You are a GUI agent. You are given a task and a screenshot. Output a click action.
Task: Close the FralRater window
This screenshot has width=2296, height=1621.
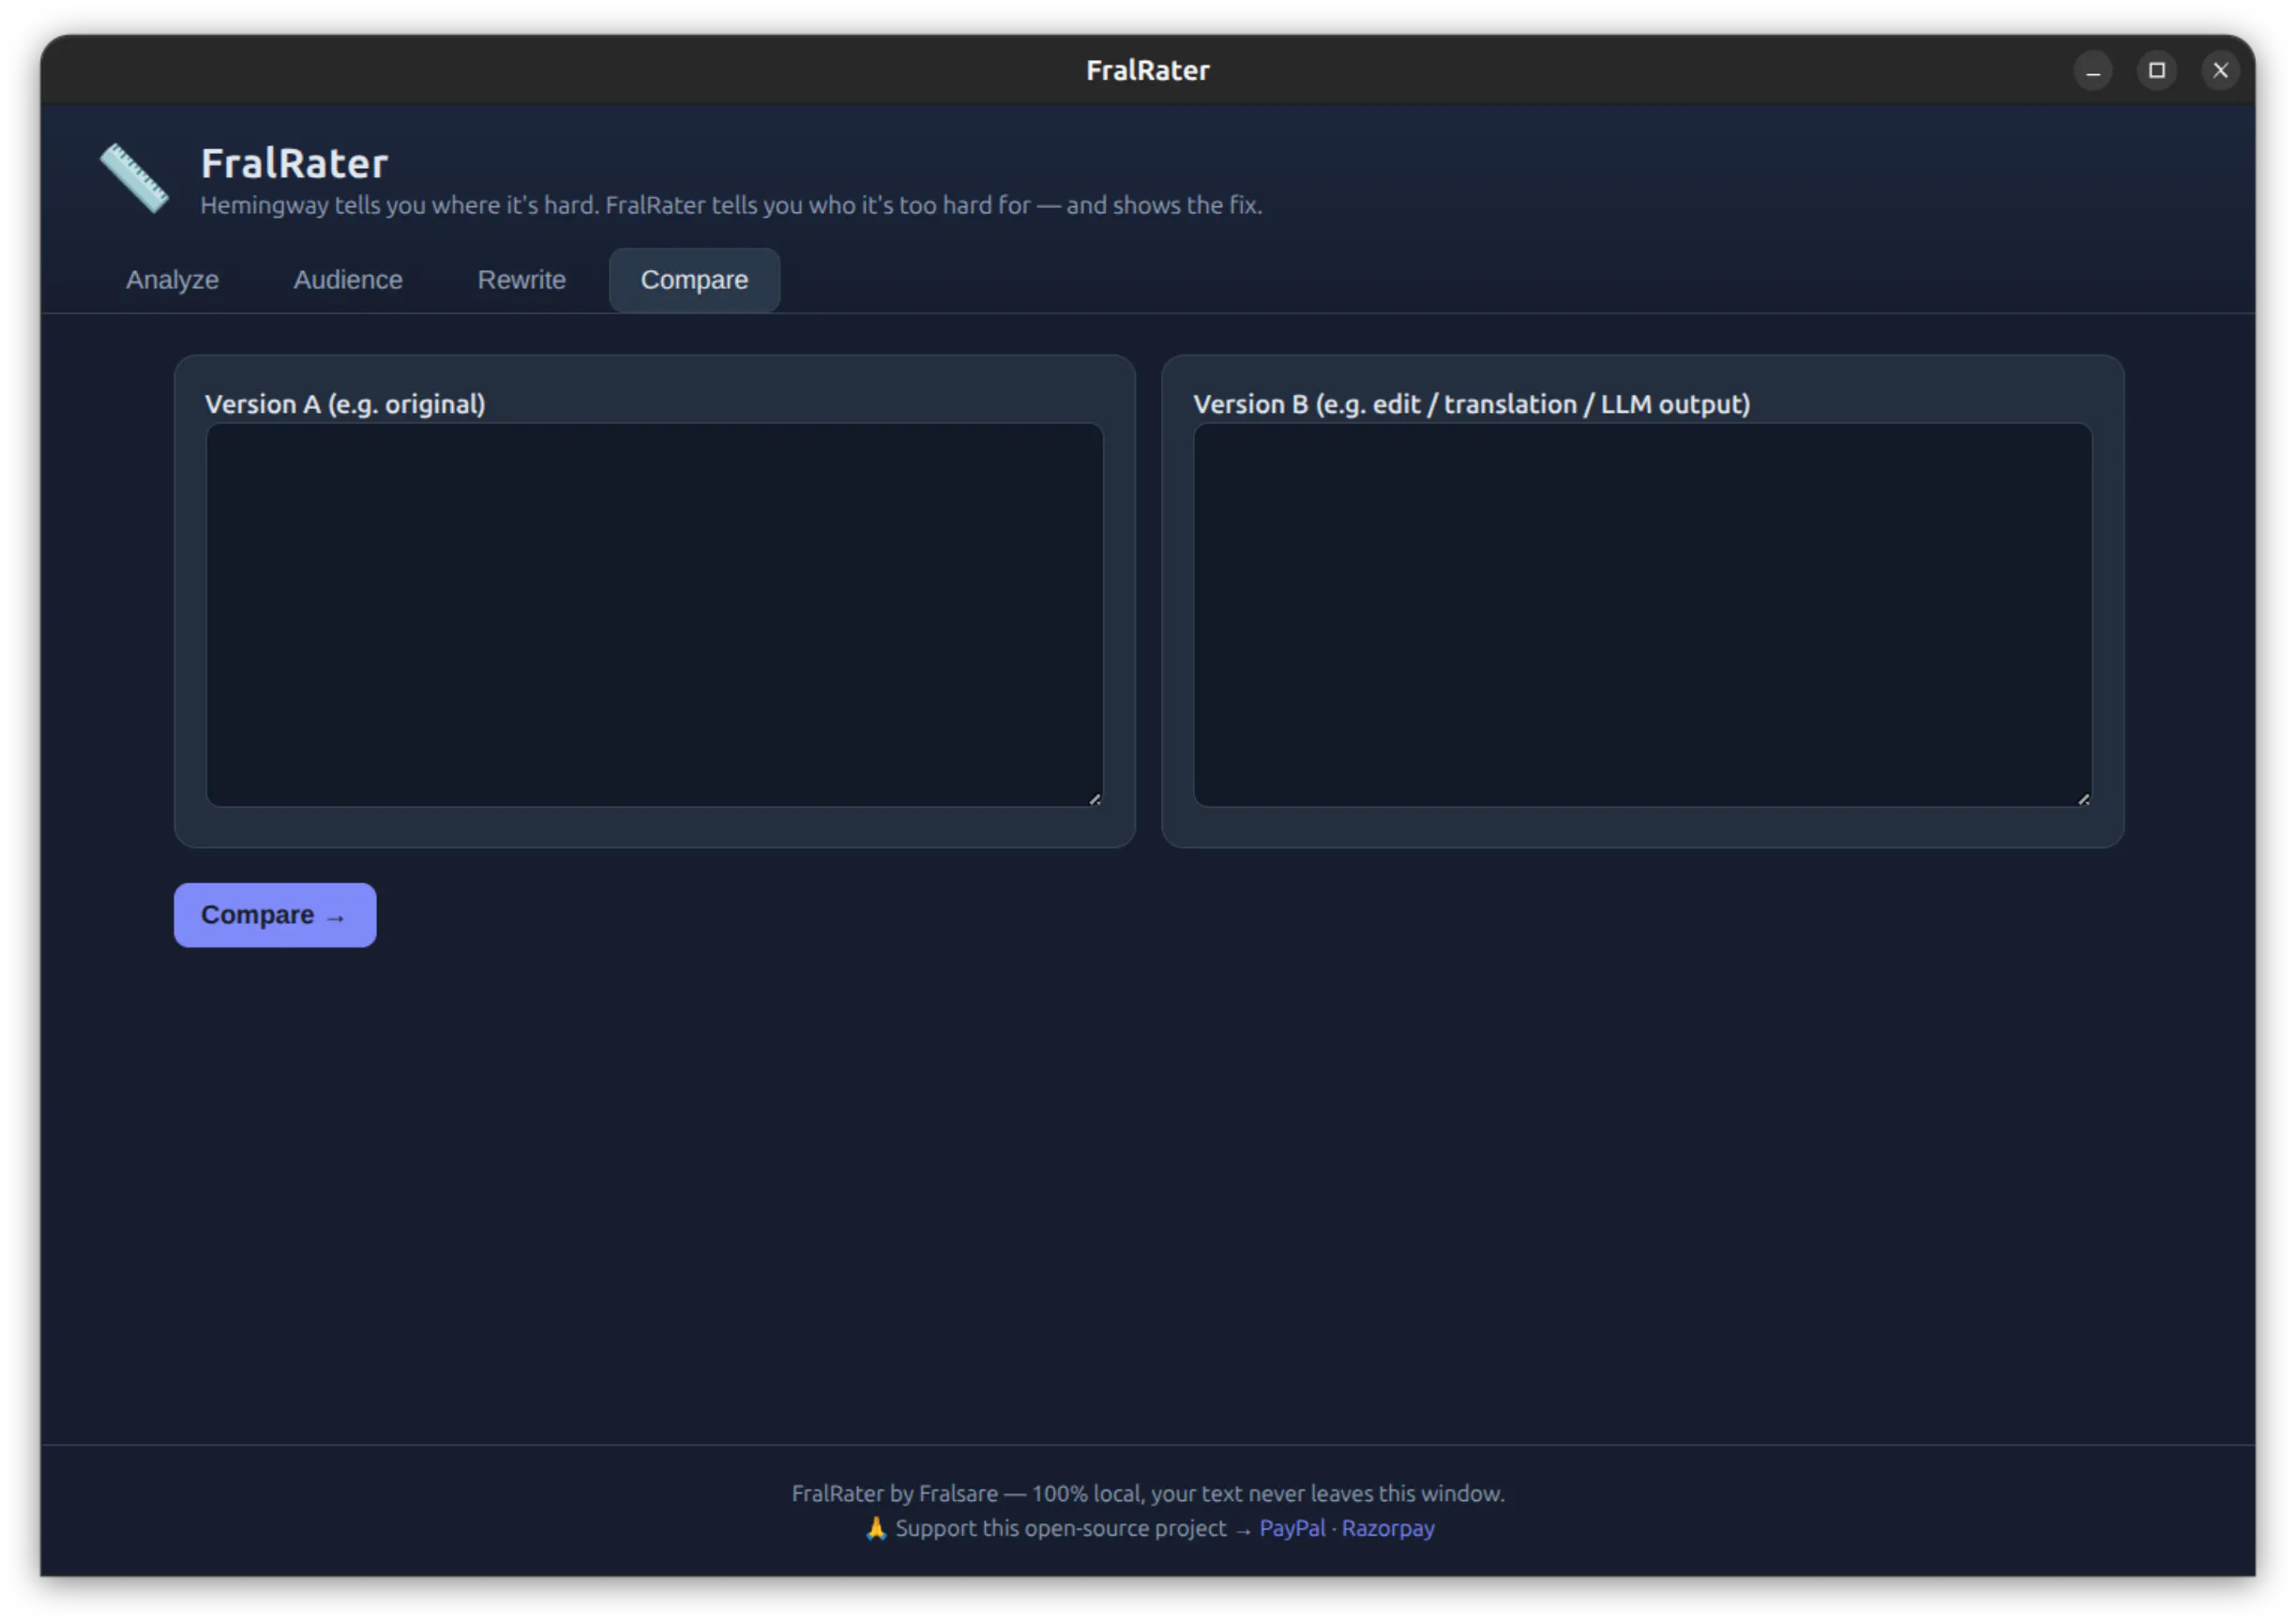[2220, 71]
